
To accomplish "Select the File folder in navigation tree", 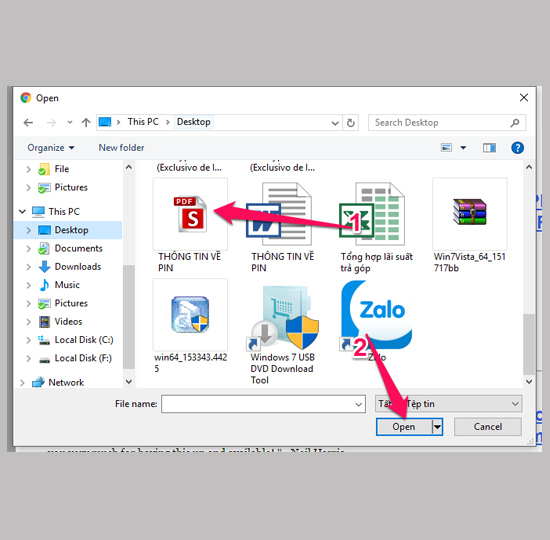I will point(62,169).
